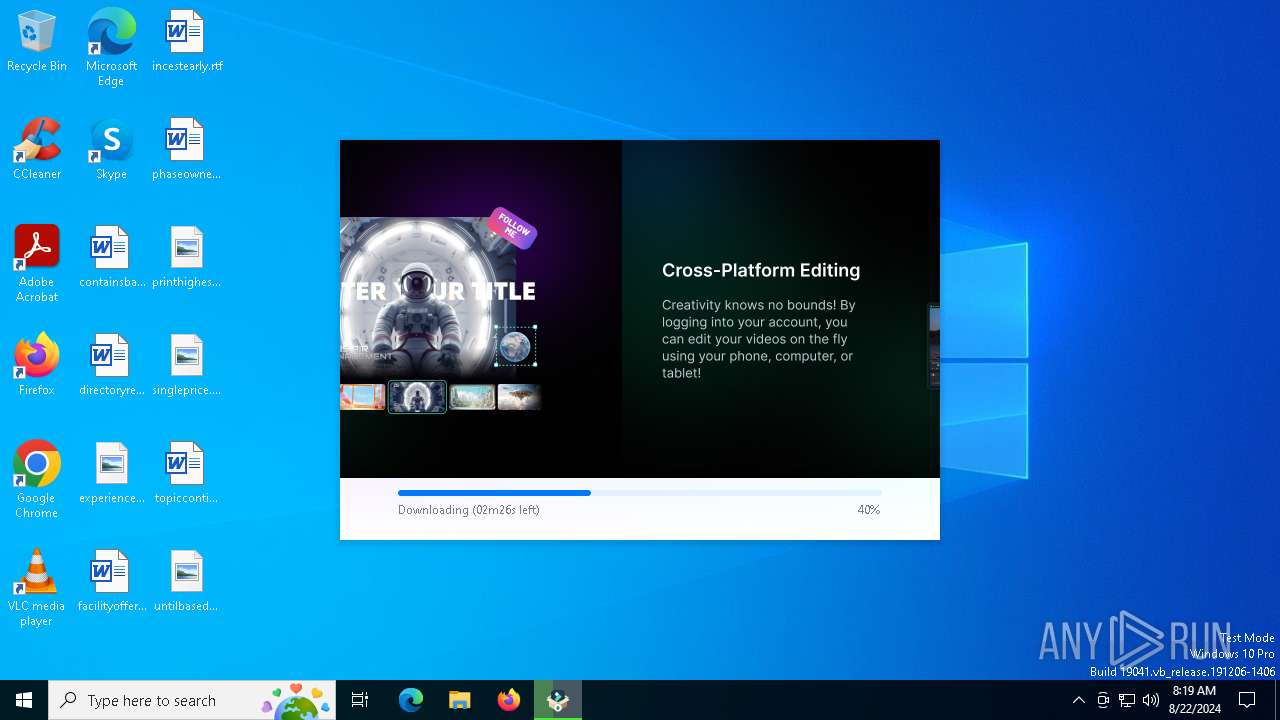Viewport: 1280px width, 720px height.
Task: Open the Firefox desktop shortcut
Action: click(37, 366)
